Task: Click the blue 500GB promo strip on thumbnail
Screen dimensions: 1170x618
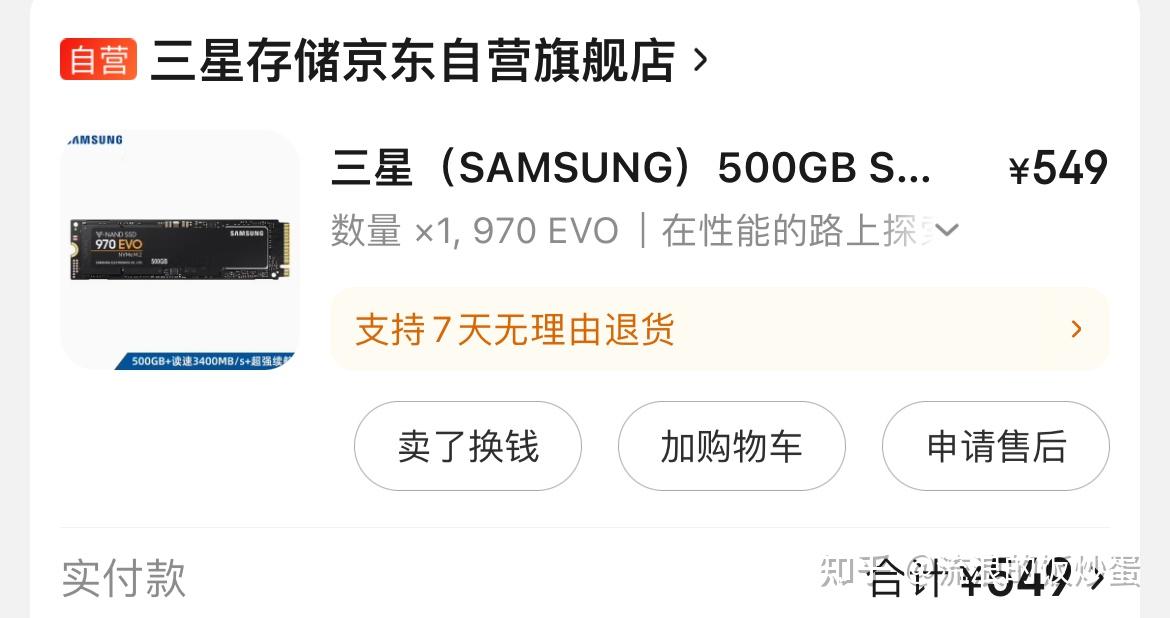Action: pos(206,360)
